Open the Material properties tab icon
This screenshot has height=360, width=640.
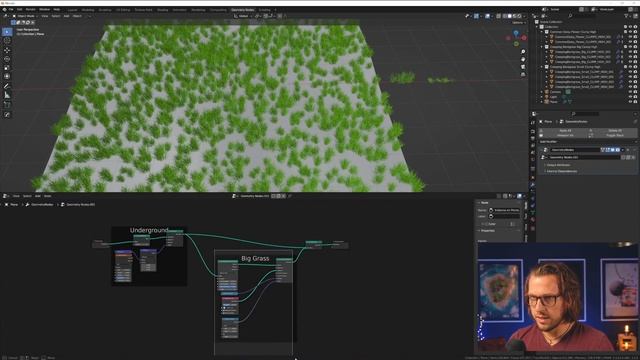point(533,220)
